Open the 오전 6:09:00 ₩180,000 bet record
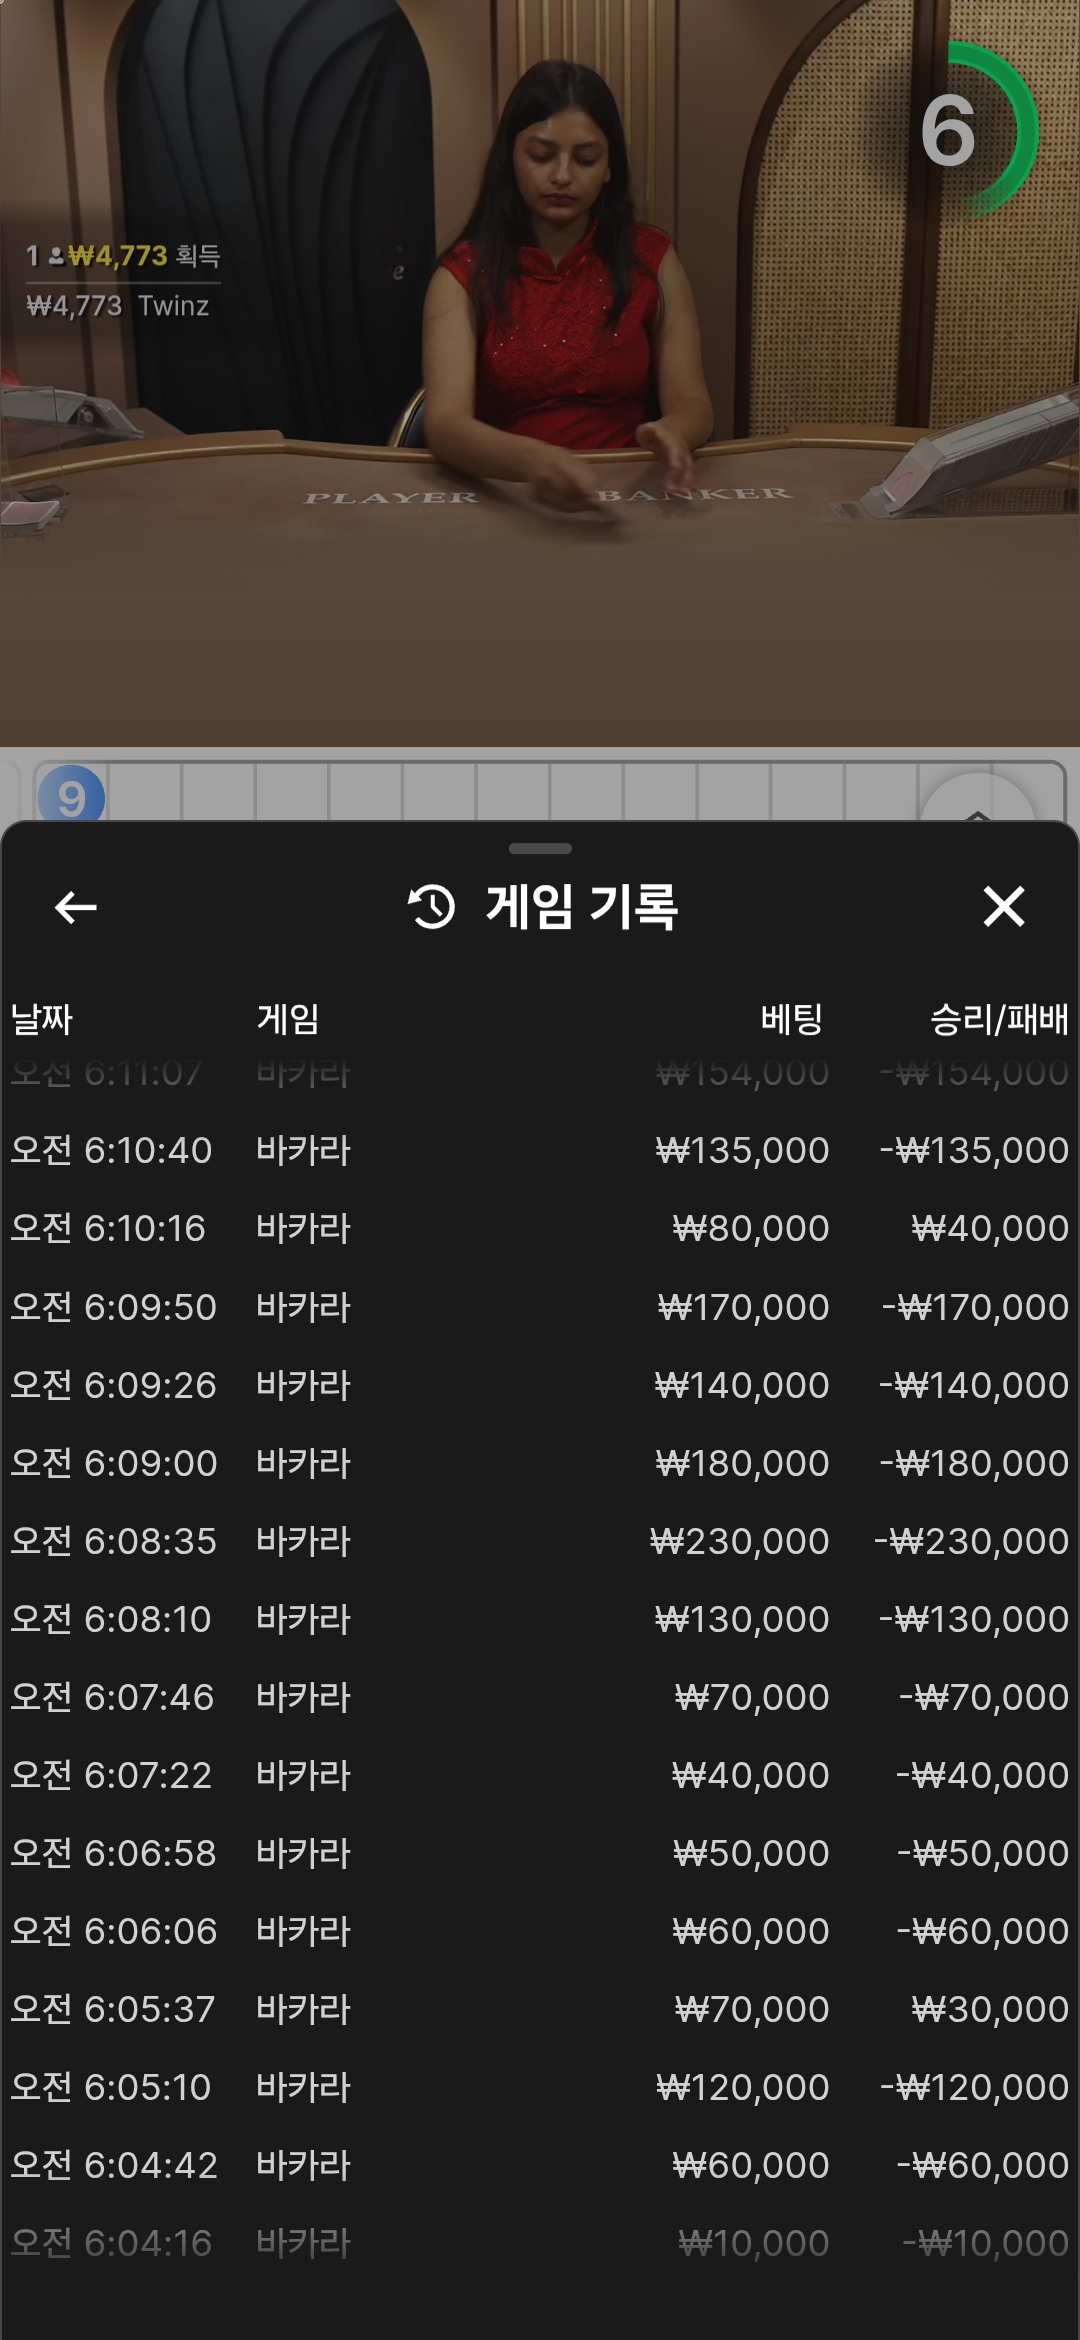The width and height of the screenshot is (1080, 2340). click(540, 1463)
